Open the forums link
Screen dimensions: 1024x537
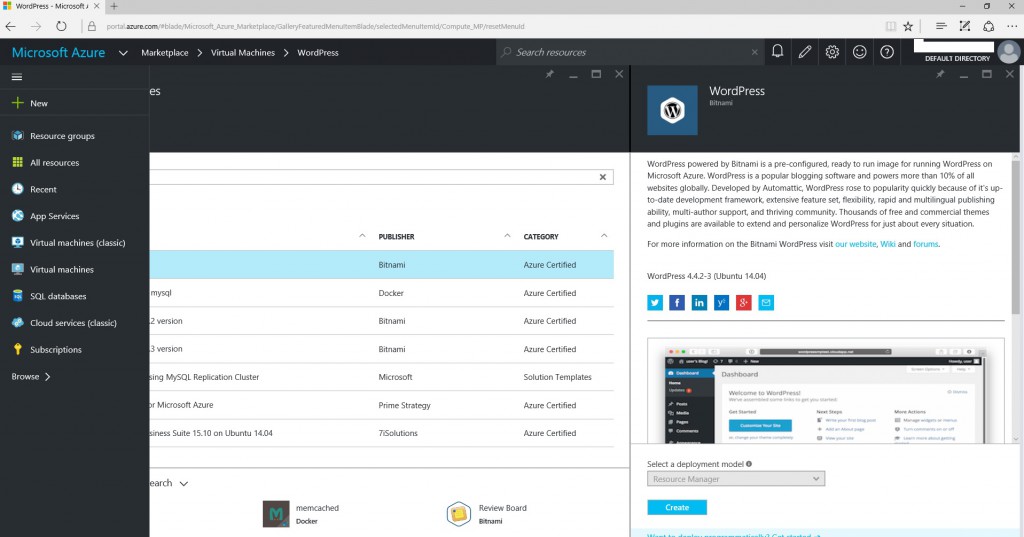pos(925,244)
